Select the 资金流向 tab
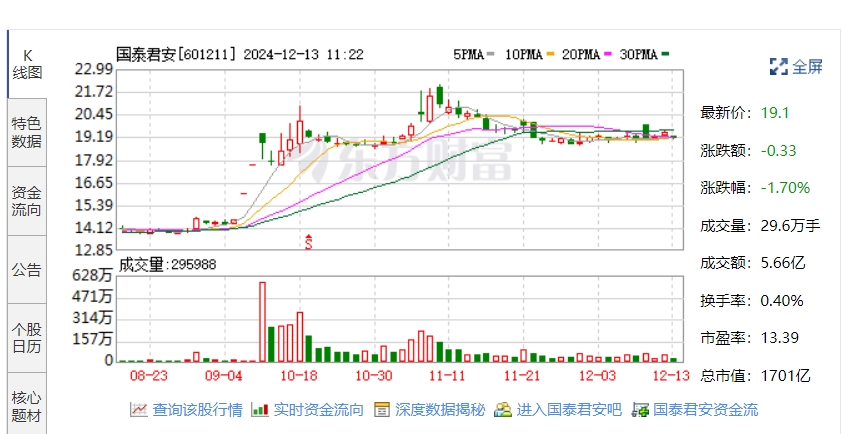This screenshot has width=842, height=434. tap(27, 201)
